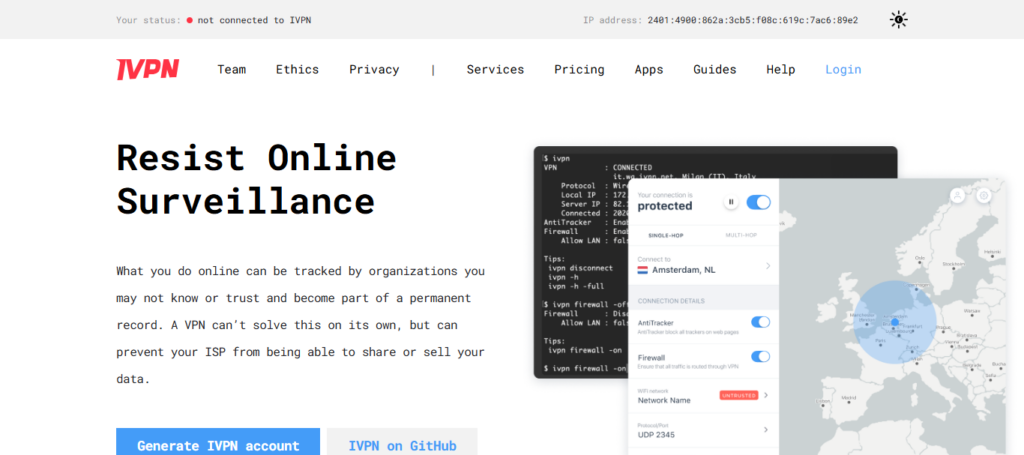Go to the Pricing page
This screenshot has width=1024, height=455.
[579, 69]
